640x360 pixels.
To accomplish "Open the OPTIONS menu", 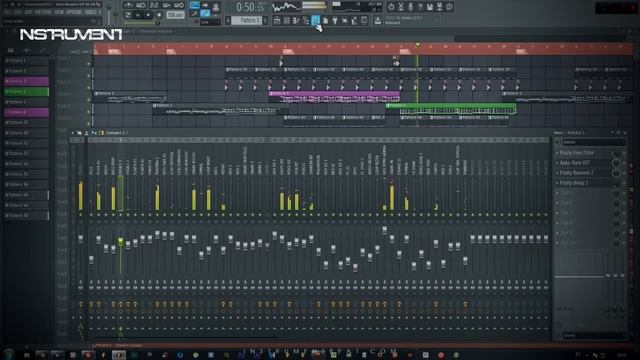I will tap(74, 12).
